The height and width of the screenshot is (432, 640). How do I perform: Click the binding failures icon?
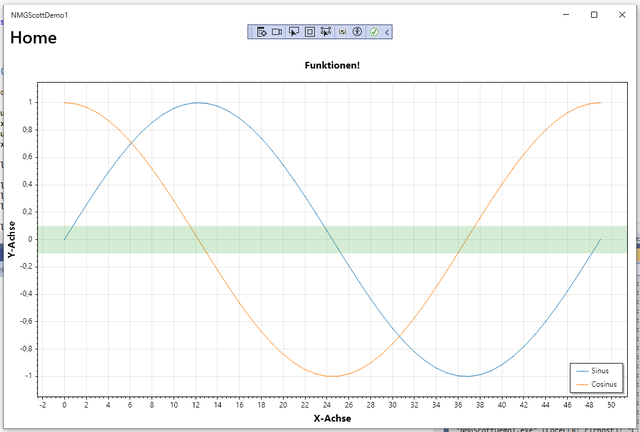342,32
